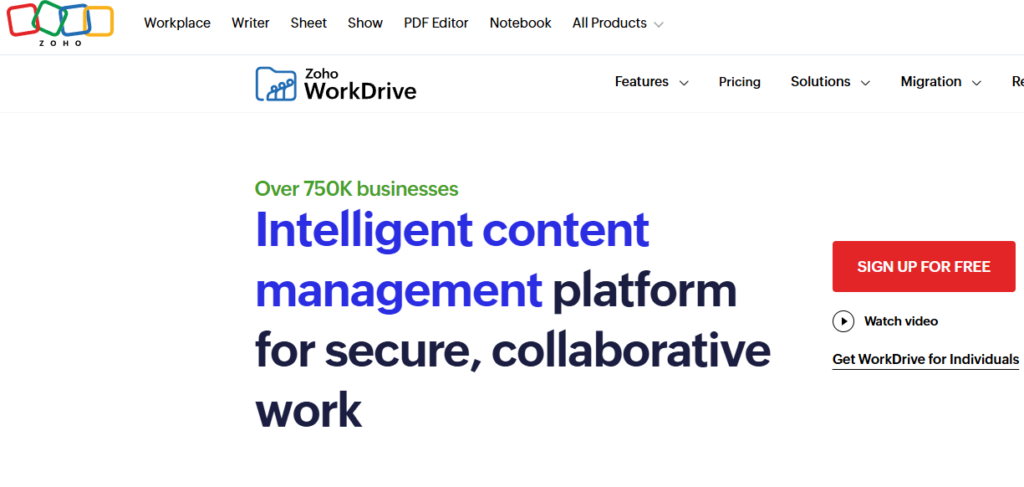Expand the Solutions menu
1024x487 pixels.
pos(830,82)
